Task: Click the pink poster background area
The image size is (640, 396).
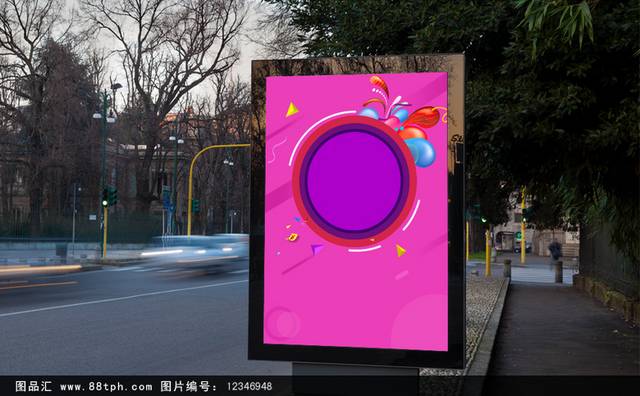Action: coord(355,298)
